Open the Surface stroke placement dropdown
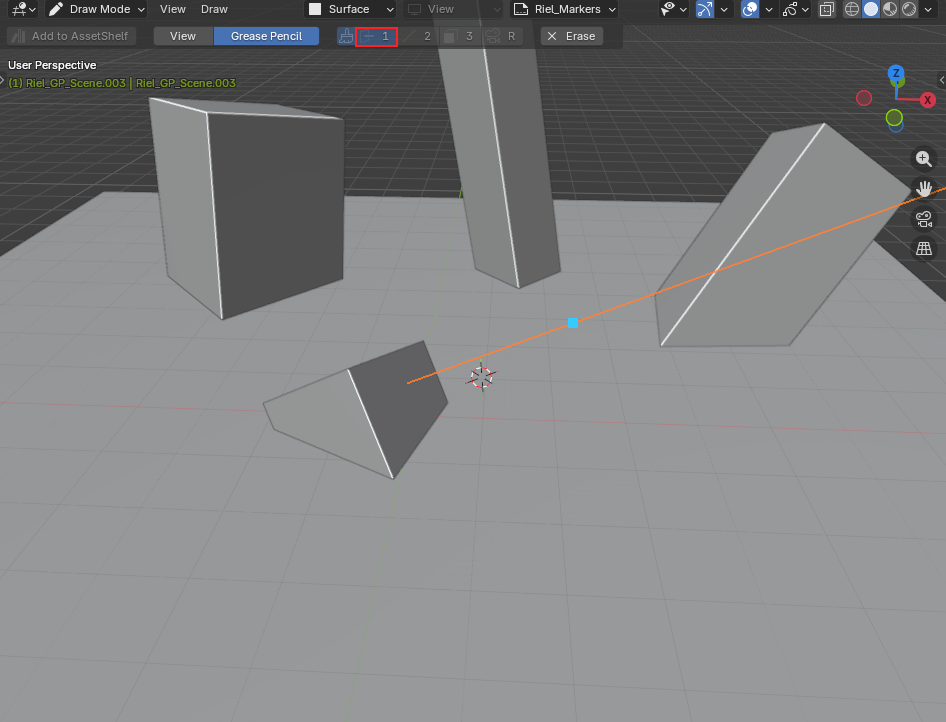The image size is (946, 722). [x=351, y=9]
